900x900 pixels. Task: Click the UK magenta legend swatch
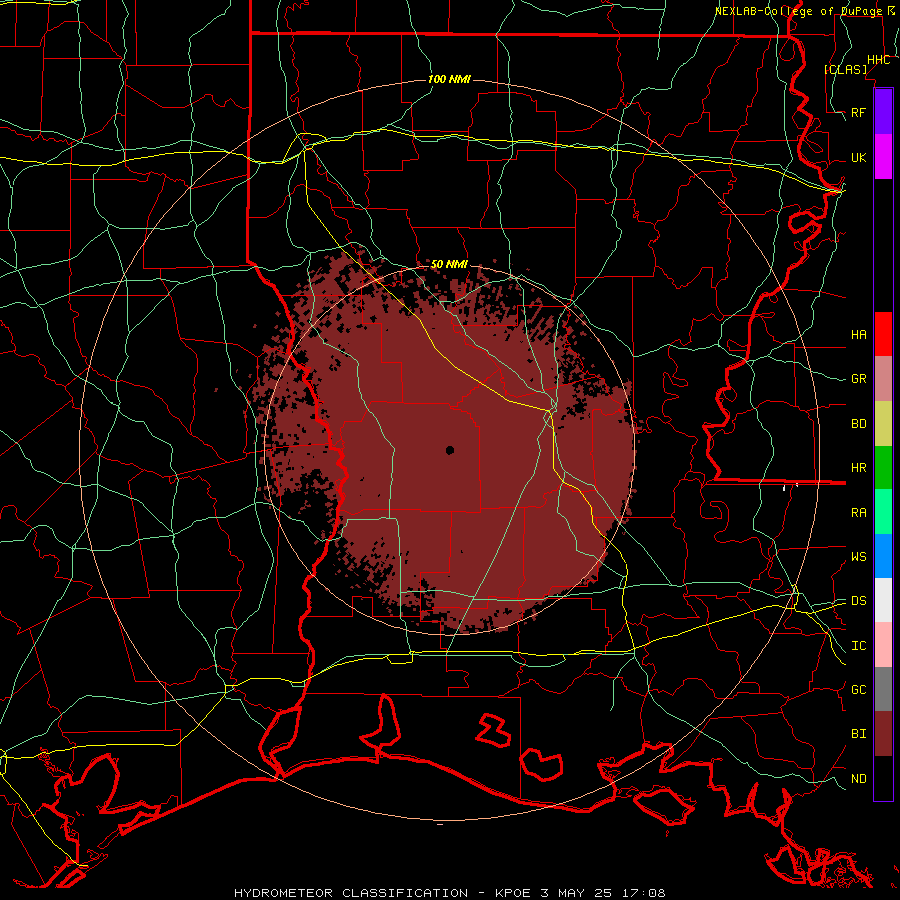[883, 157]
